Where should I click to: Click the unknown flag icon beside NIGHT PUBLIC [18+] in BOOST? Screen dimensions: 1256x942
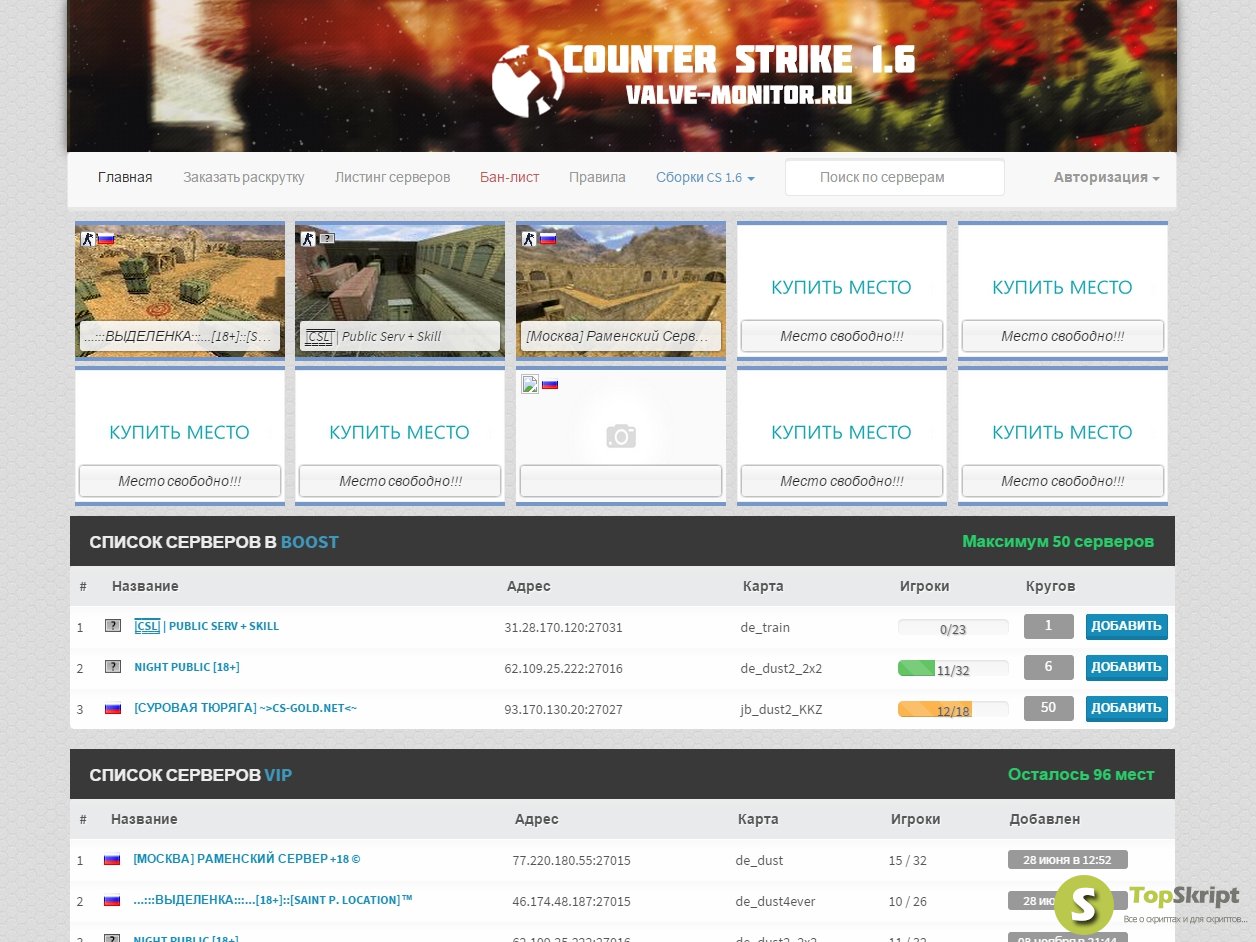tap(113, 667)
